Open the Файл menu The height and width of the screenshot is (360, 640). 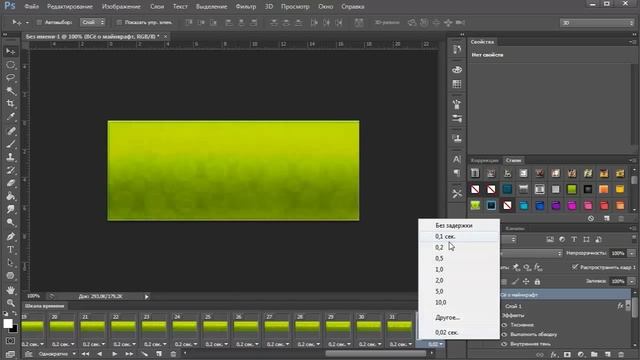31,7
